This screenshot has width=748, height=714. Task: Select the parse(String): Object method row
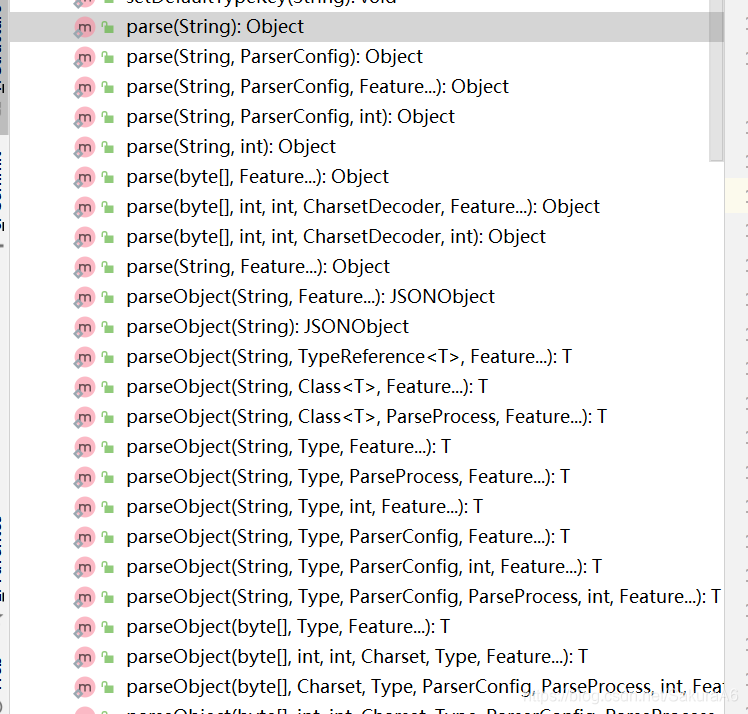coord(366,27)
